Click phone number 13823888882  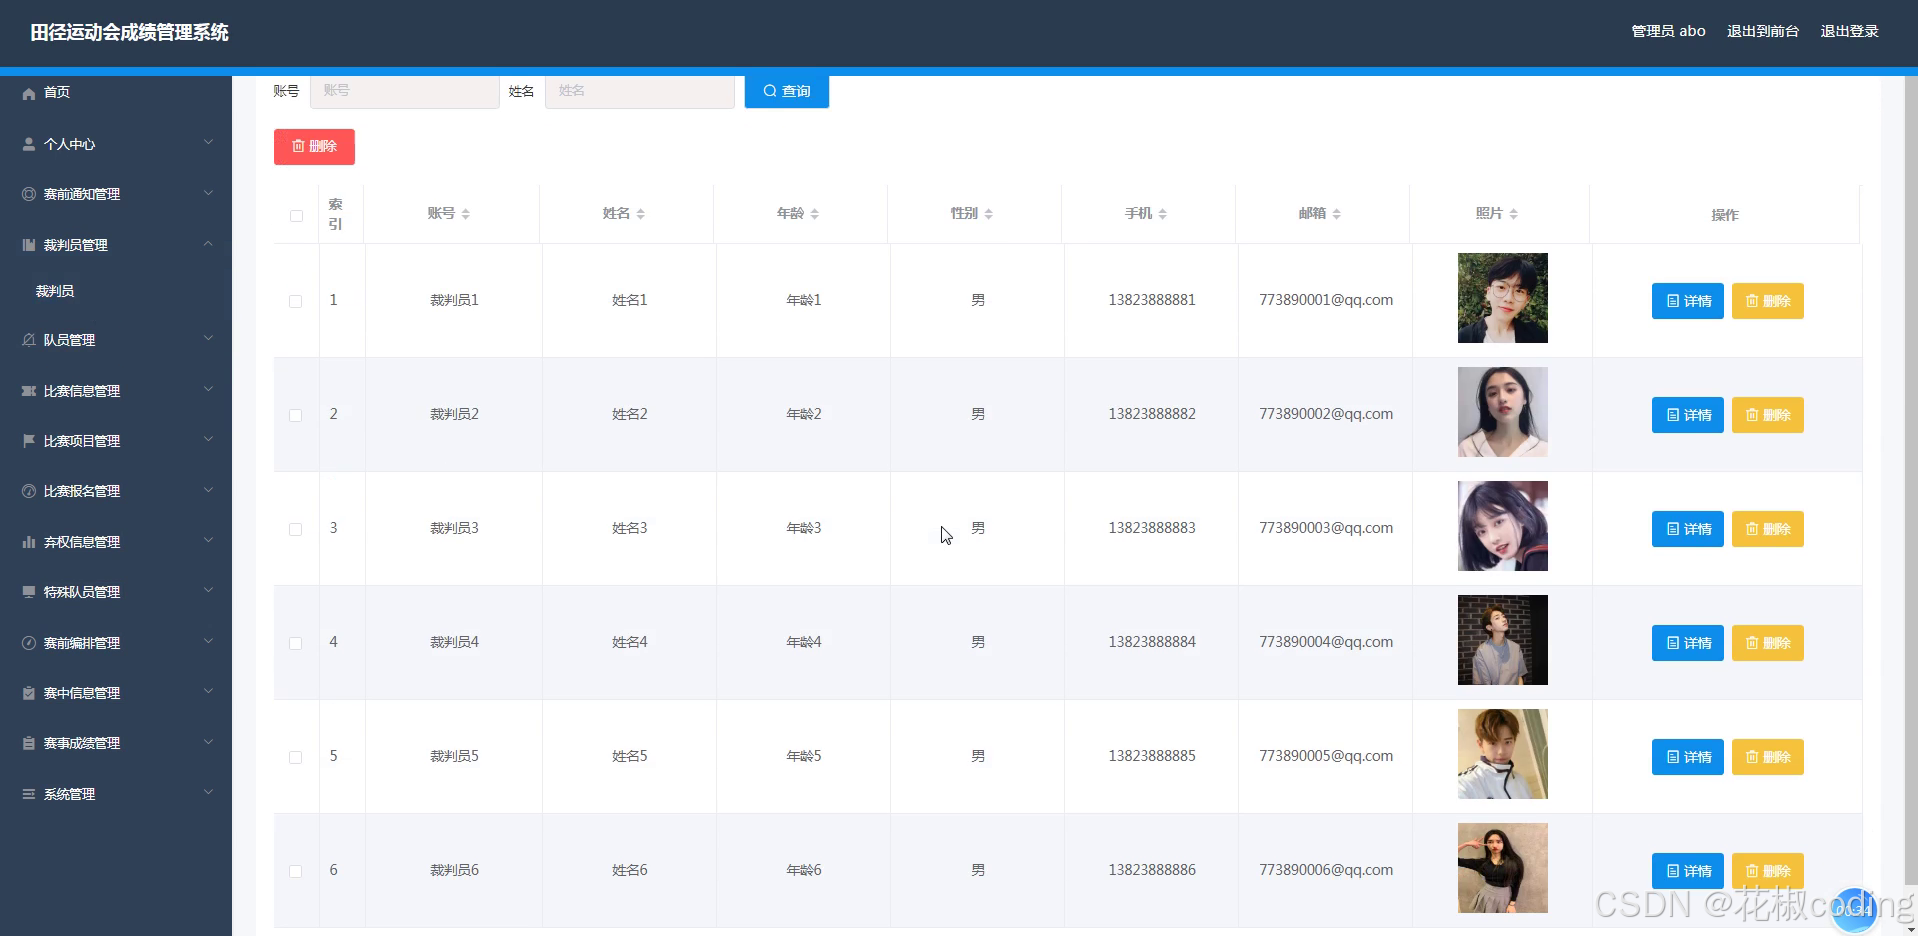click(x=1152, y=414)
